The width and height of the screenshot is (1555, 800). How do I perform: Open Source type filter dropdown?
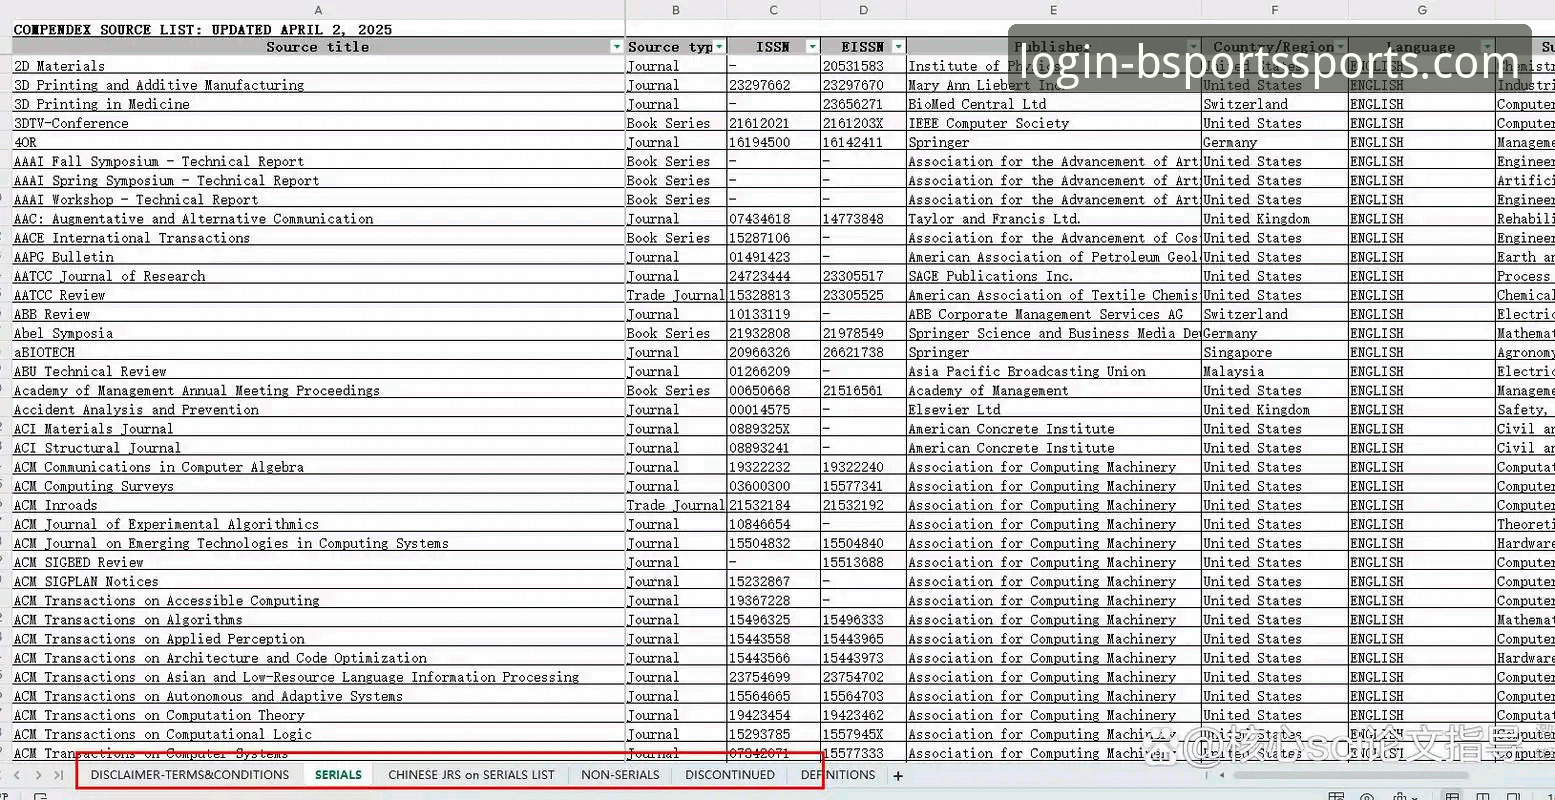coord(720,47)
